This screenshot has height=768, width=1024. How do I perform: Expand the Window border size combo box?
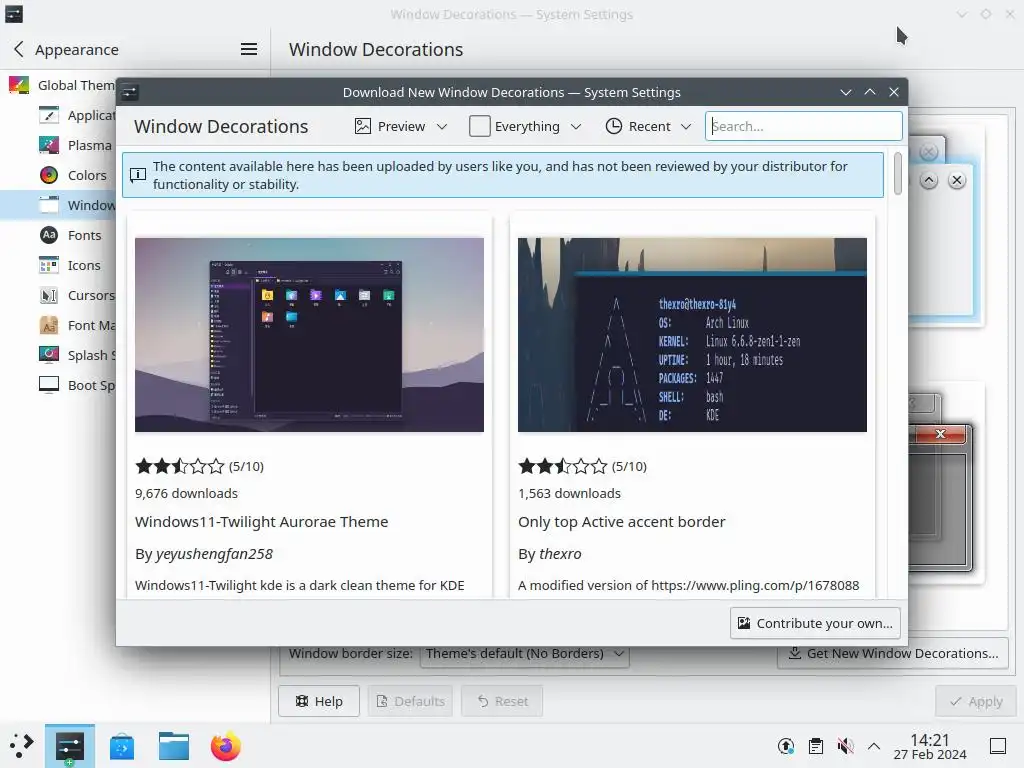[524, 653]
